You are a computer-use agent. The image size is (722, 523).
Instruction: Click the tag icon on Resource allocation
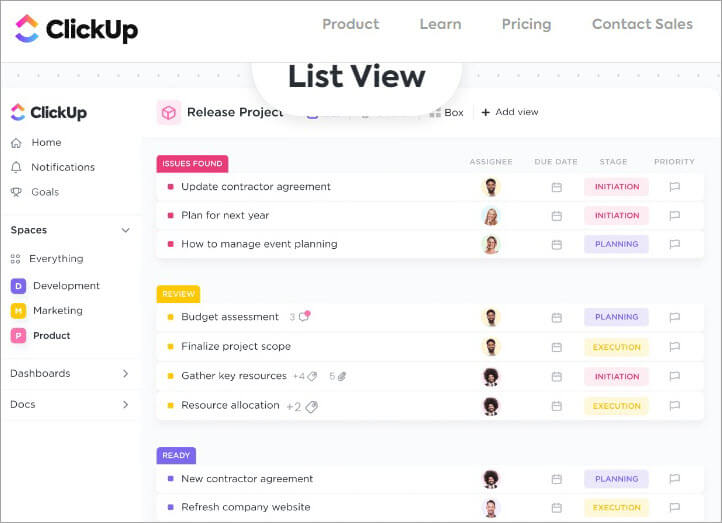(312, 407)
